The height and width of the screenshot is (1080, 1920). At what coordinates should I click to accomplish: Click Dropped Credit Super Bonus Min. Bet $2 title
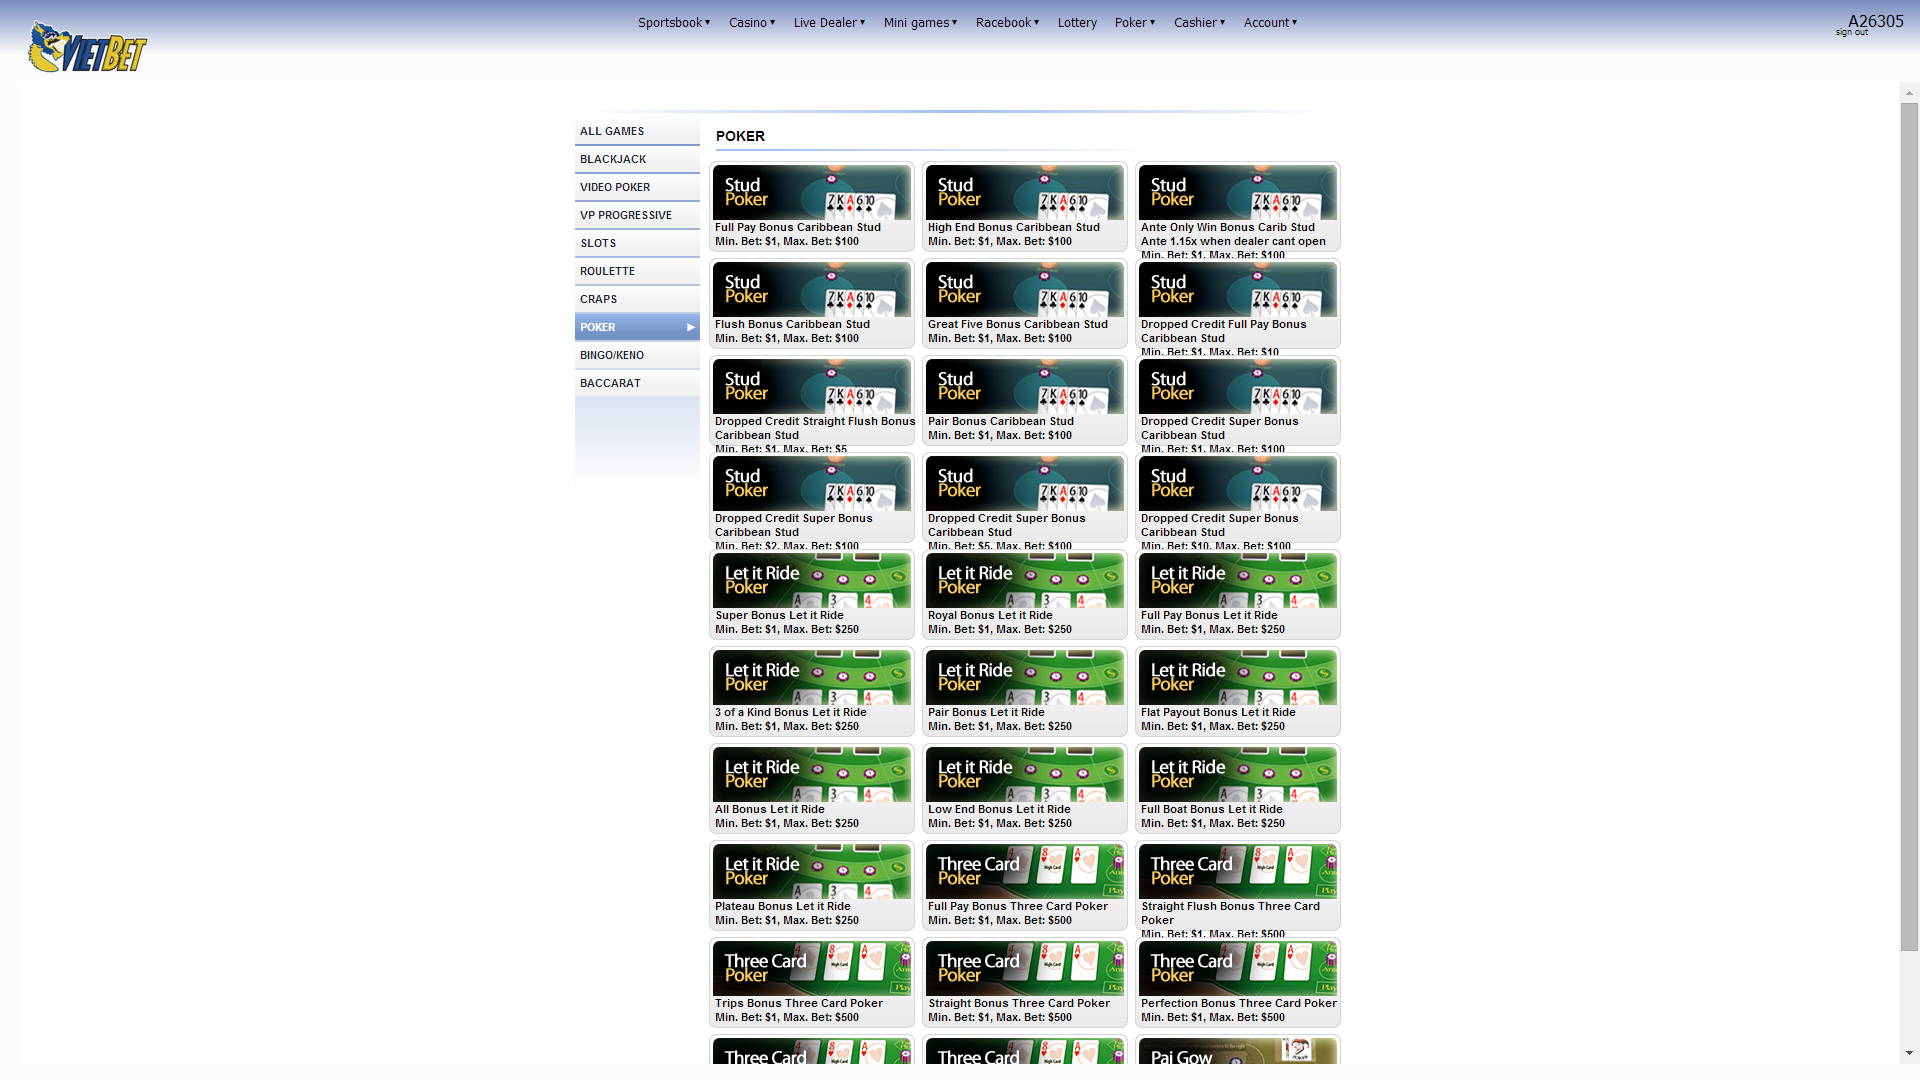click(x=793, y=525)
